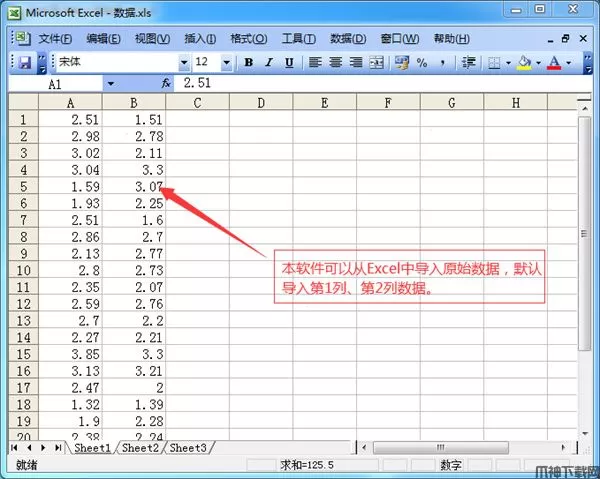Switch to the Sheet2 tab
The width and height of the screenshot is (600, 479).
(140, 448)
